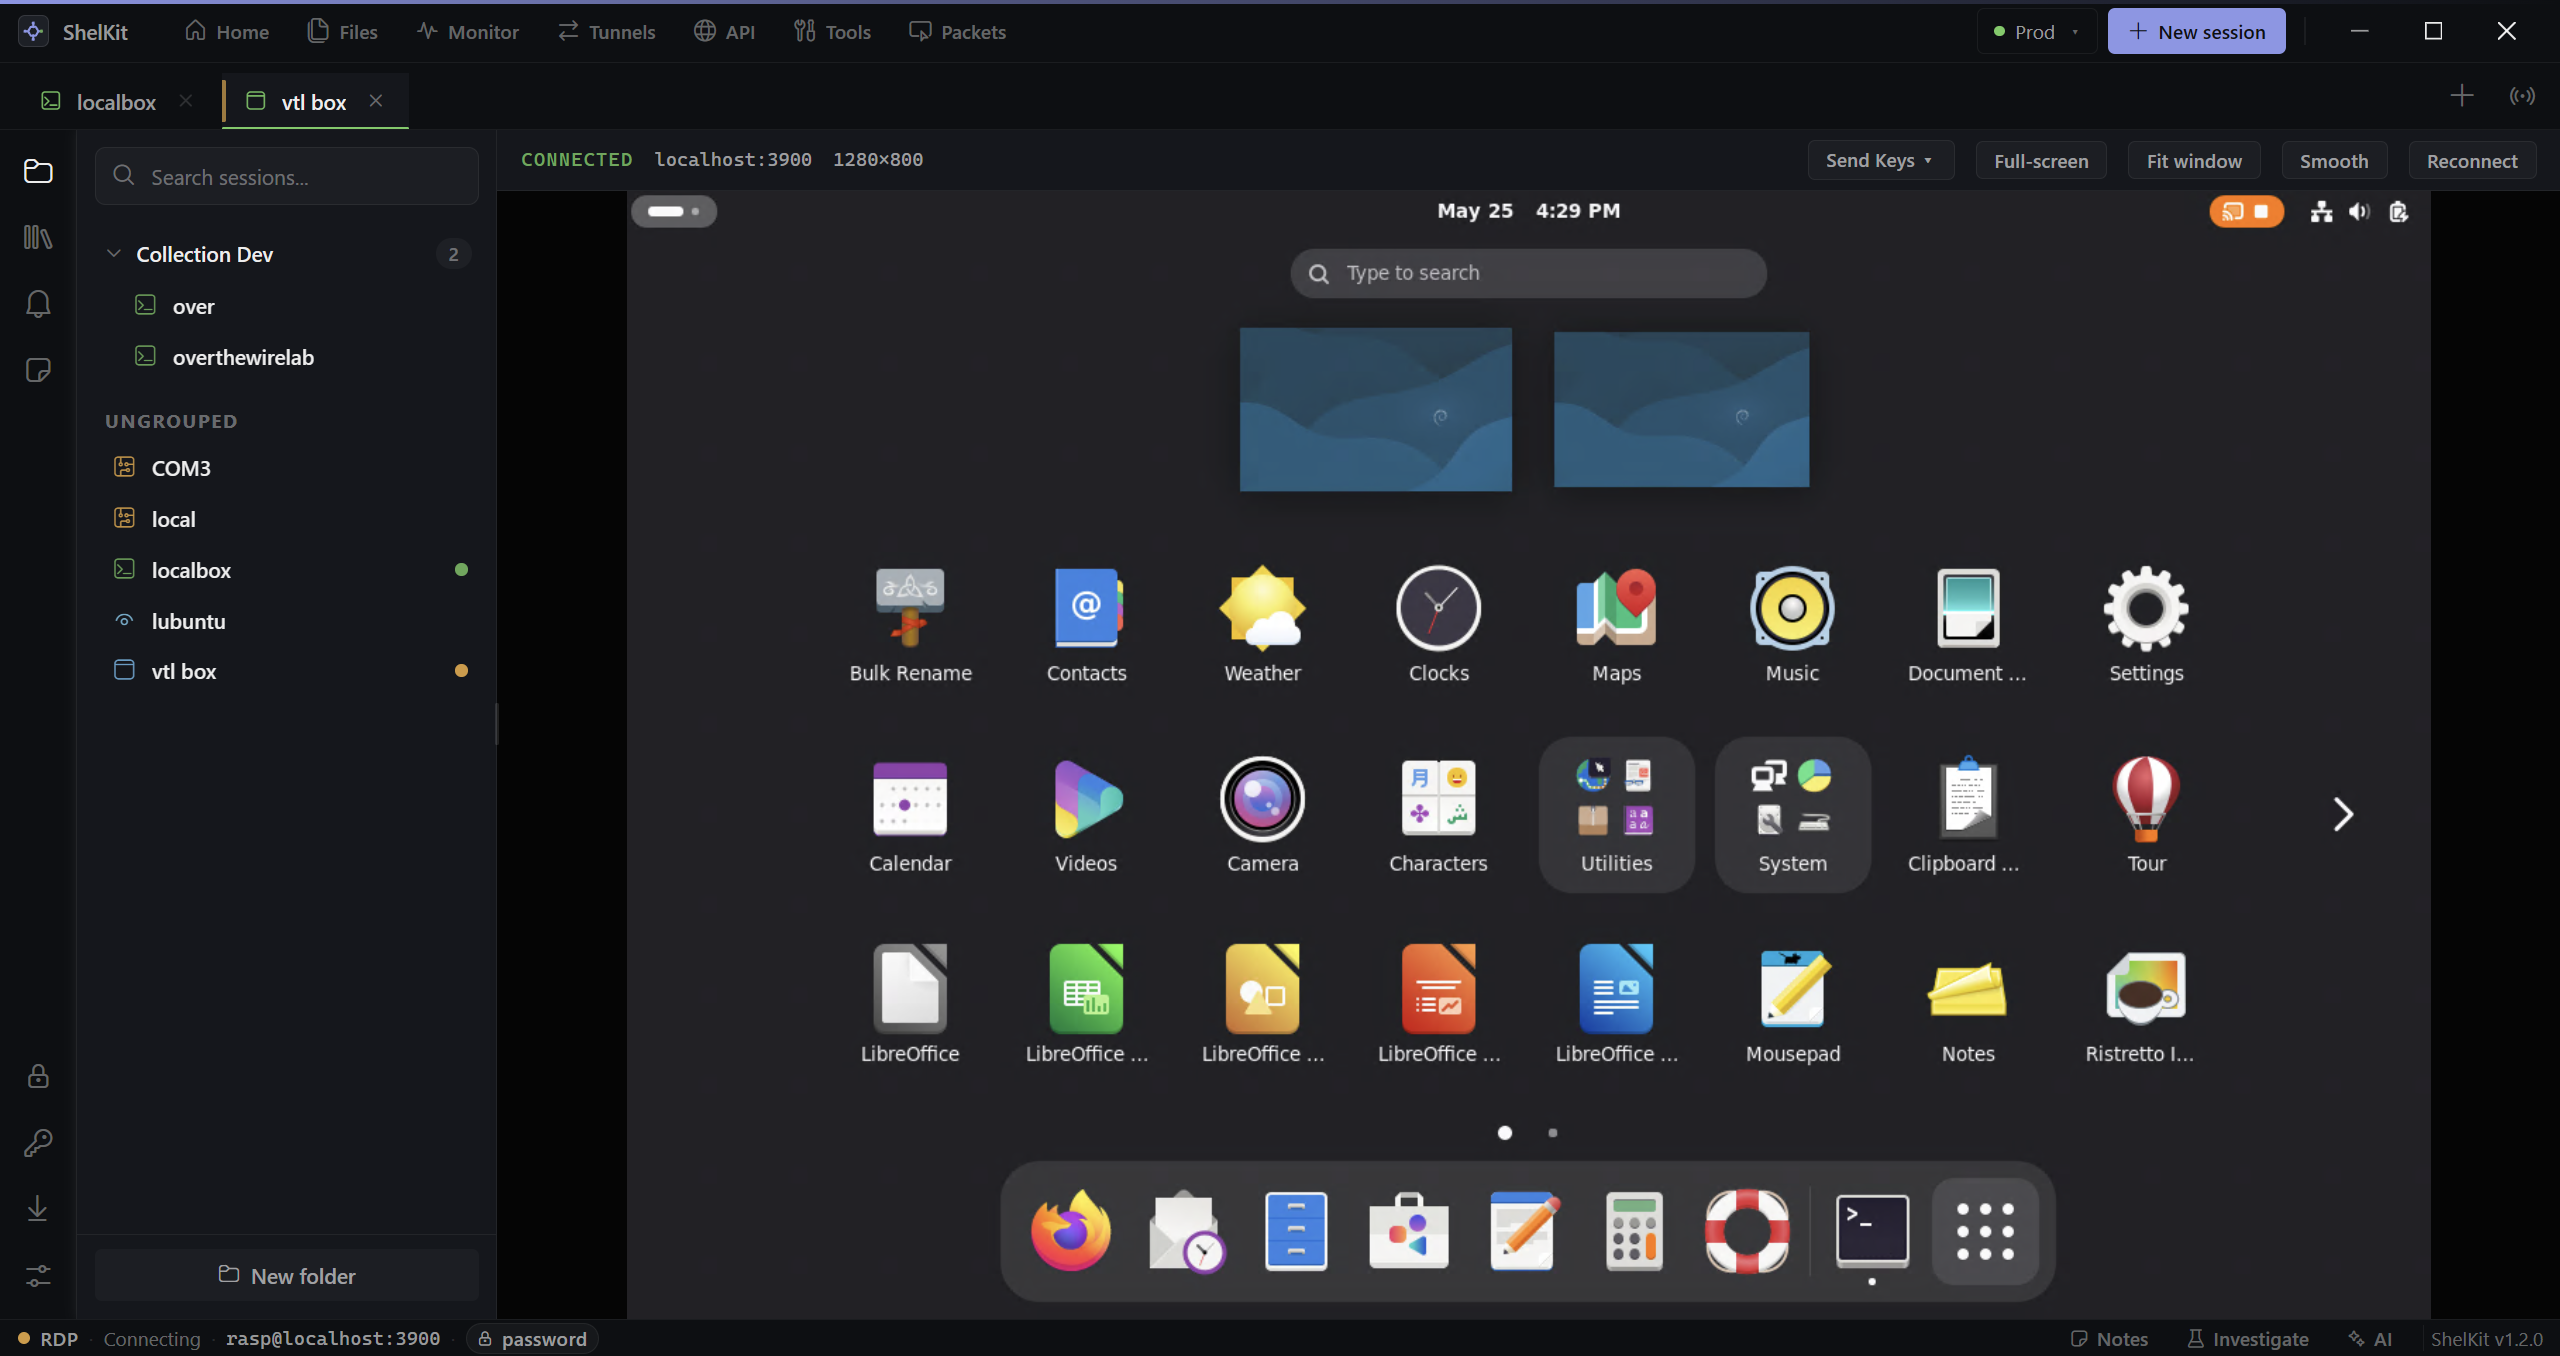The image size is (2560, 1356).
Task: Go to the Home menu
Action: 227,31
